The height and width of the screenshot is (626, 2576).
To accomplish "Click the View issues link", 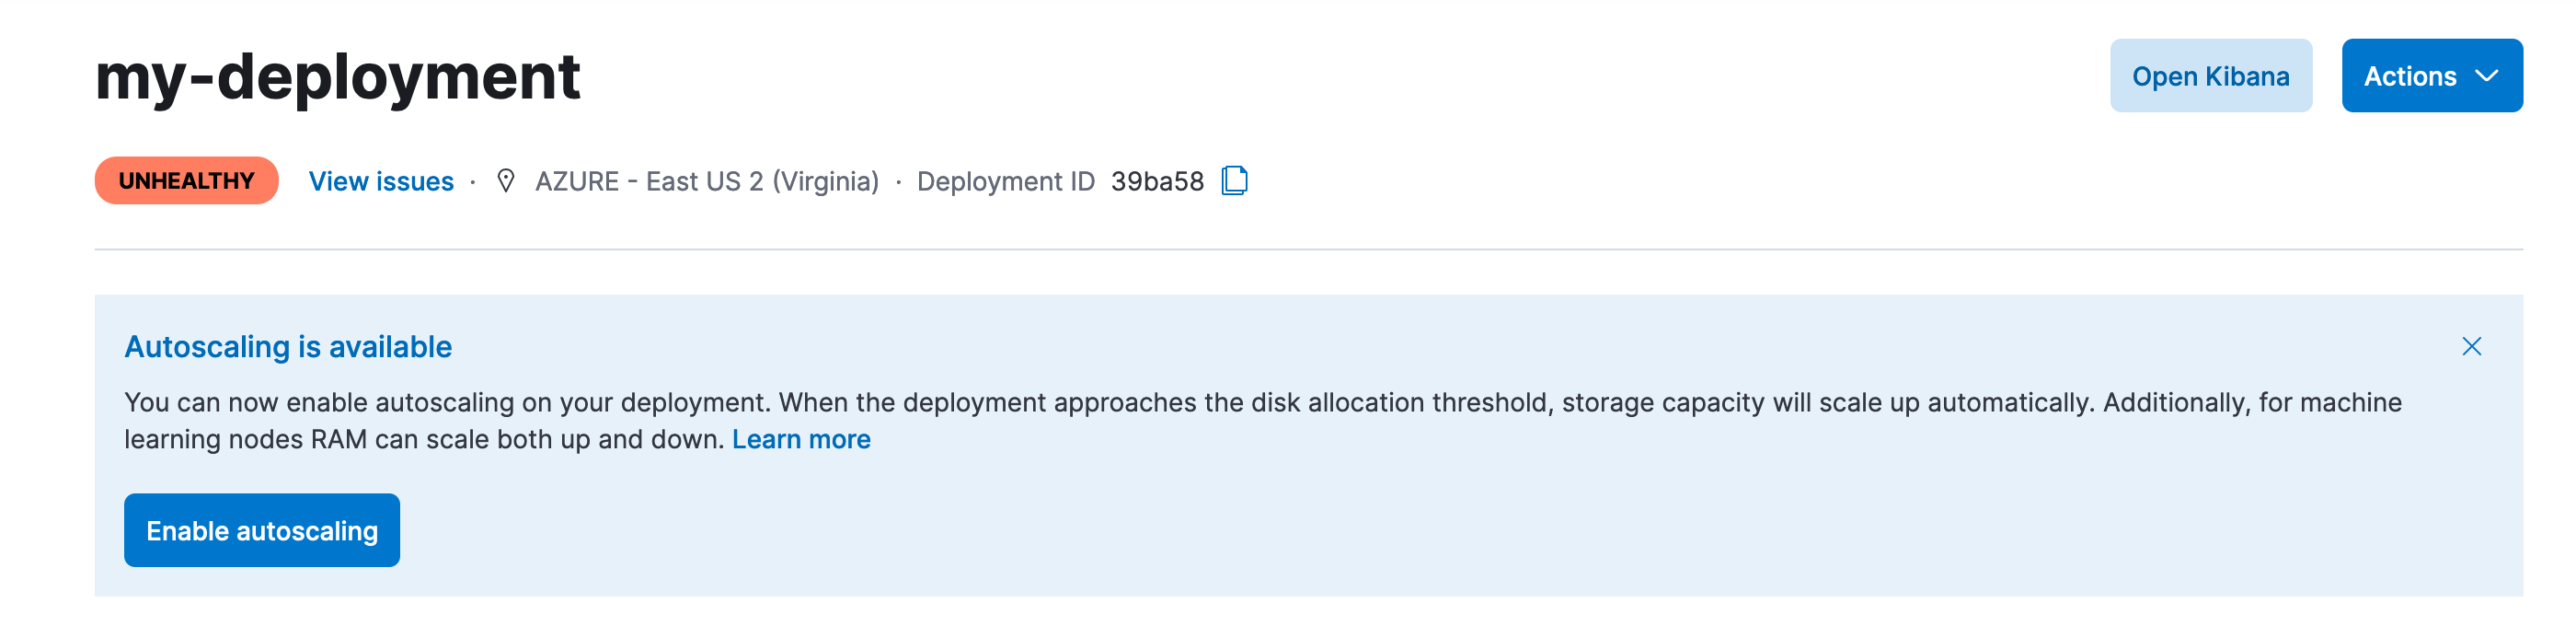I will [x=381, y=181].
